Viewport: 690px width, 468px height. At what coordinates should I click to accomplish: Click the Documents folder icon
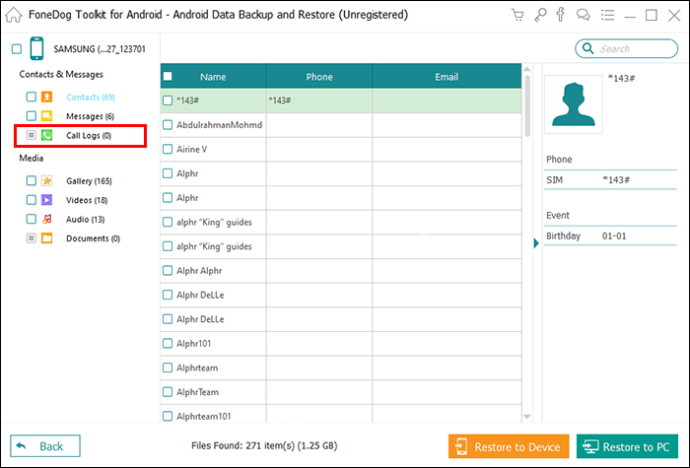(47, 238)
